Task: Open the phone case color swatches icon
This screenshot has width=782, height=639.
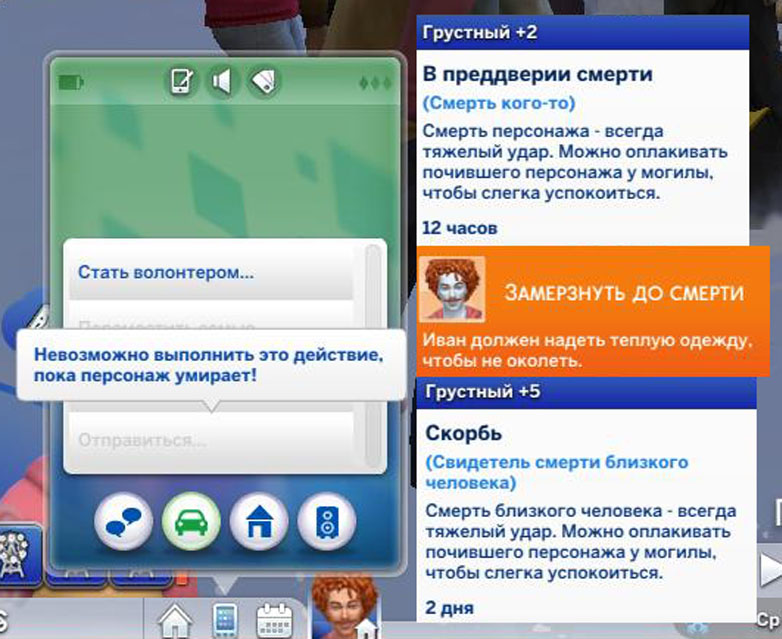Action: click(x=263, y=81)
